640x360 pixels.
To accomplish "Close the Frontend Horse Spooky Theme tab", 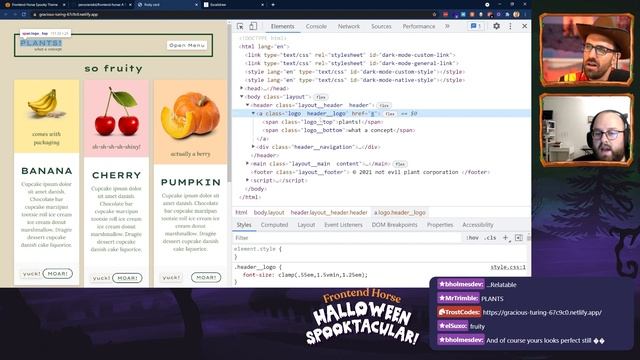I will tap(64, 4).
